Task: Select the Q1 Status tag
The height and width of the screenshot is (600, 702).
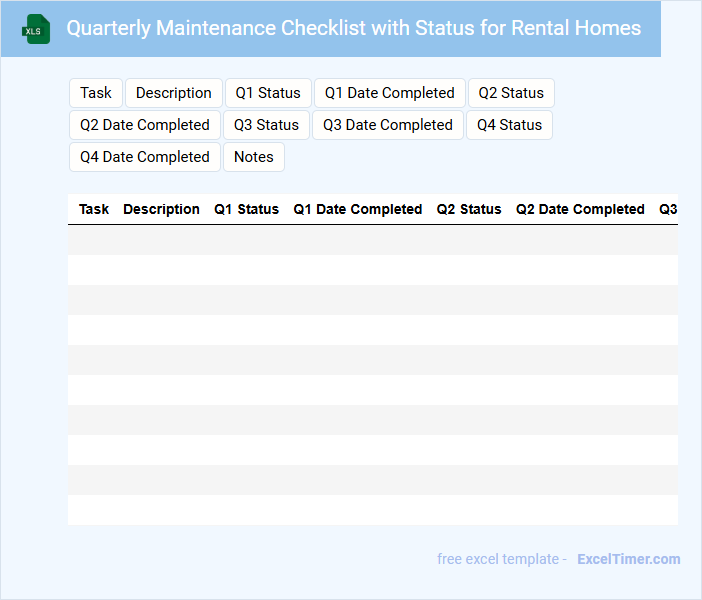Action: pos(268,93)
